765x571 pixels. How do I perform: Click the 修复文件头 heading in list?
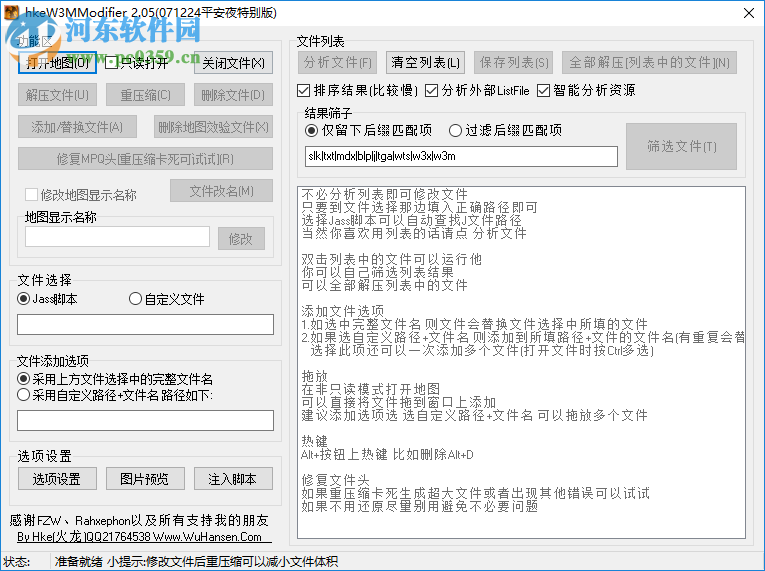pyautogui.click(x=336, y=480)
